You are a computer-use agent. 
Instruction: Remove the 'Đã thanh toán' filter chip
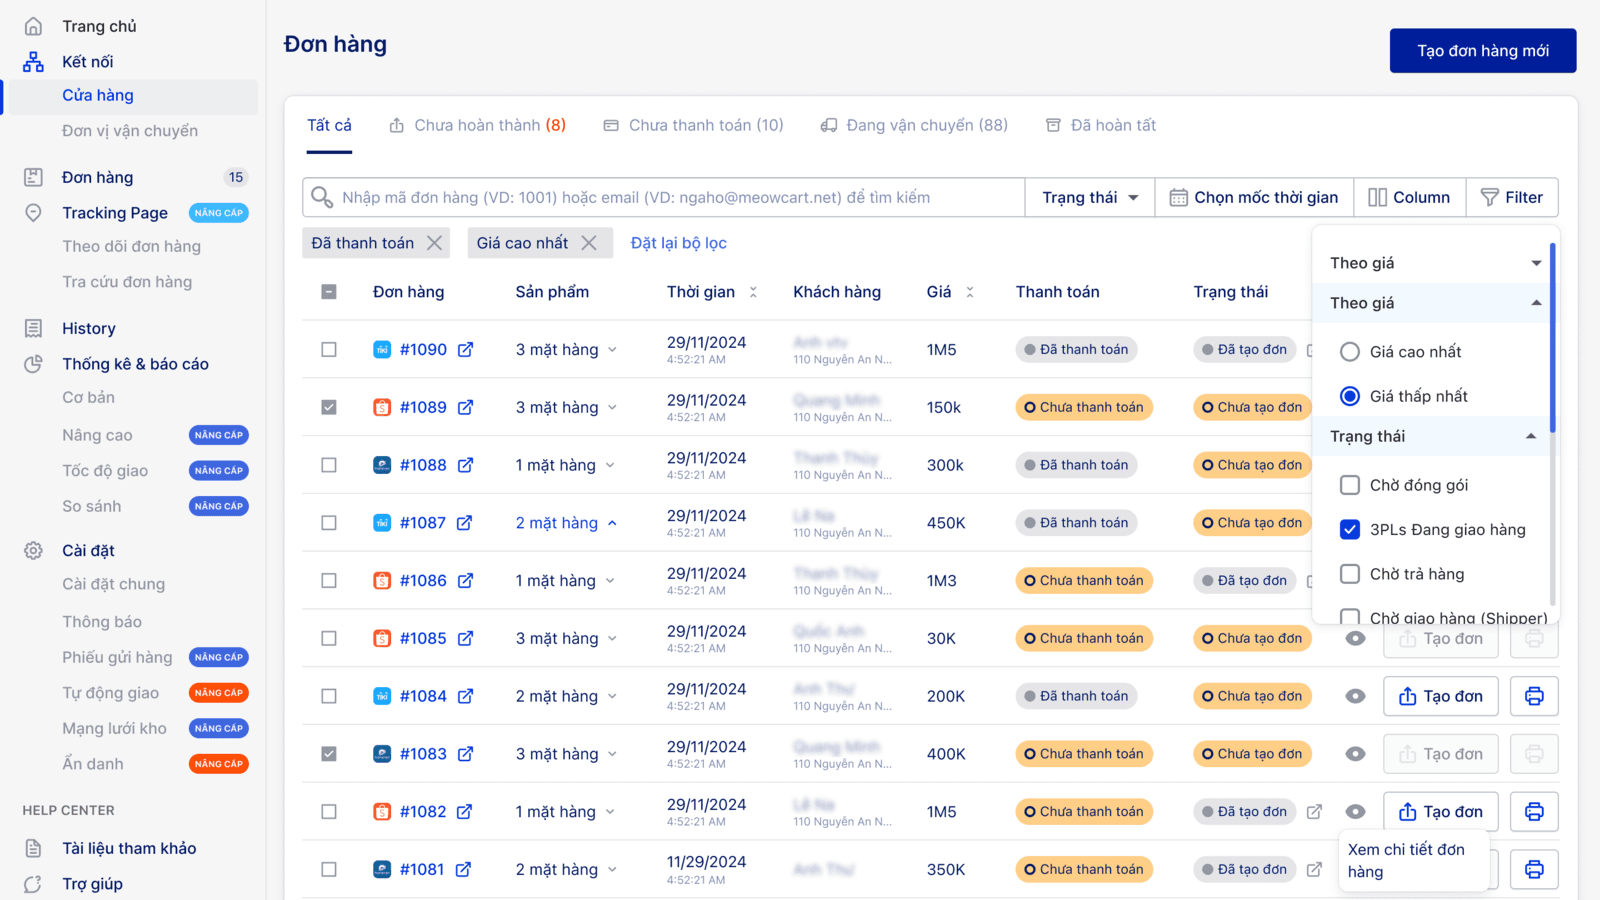click(434, 243)
